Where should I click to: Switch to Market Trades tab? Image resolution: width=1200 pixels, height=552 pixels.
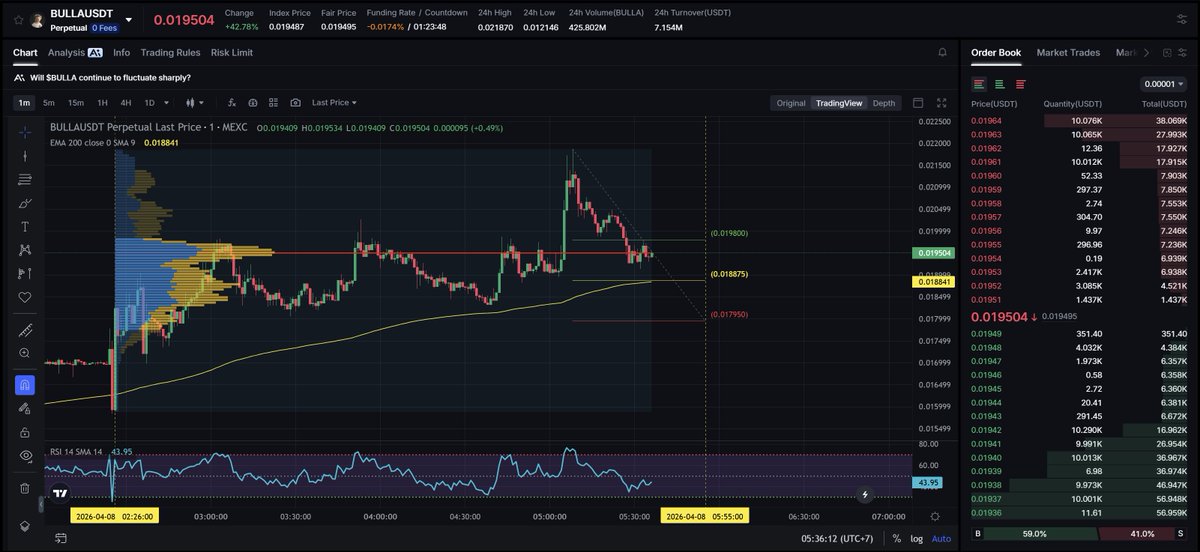pyautogui.click(x=1068, y=52)
